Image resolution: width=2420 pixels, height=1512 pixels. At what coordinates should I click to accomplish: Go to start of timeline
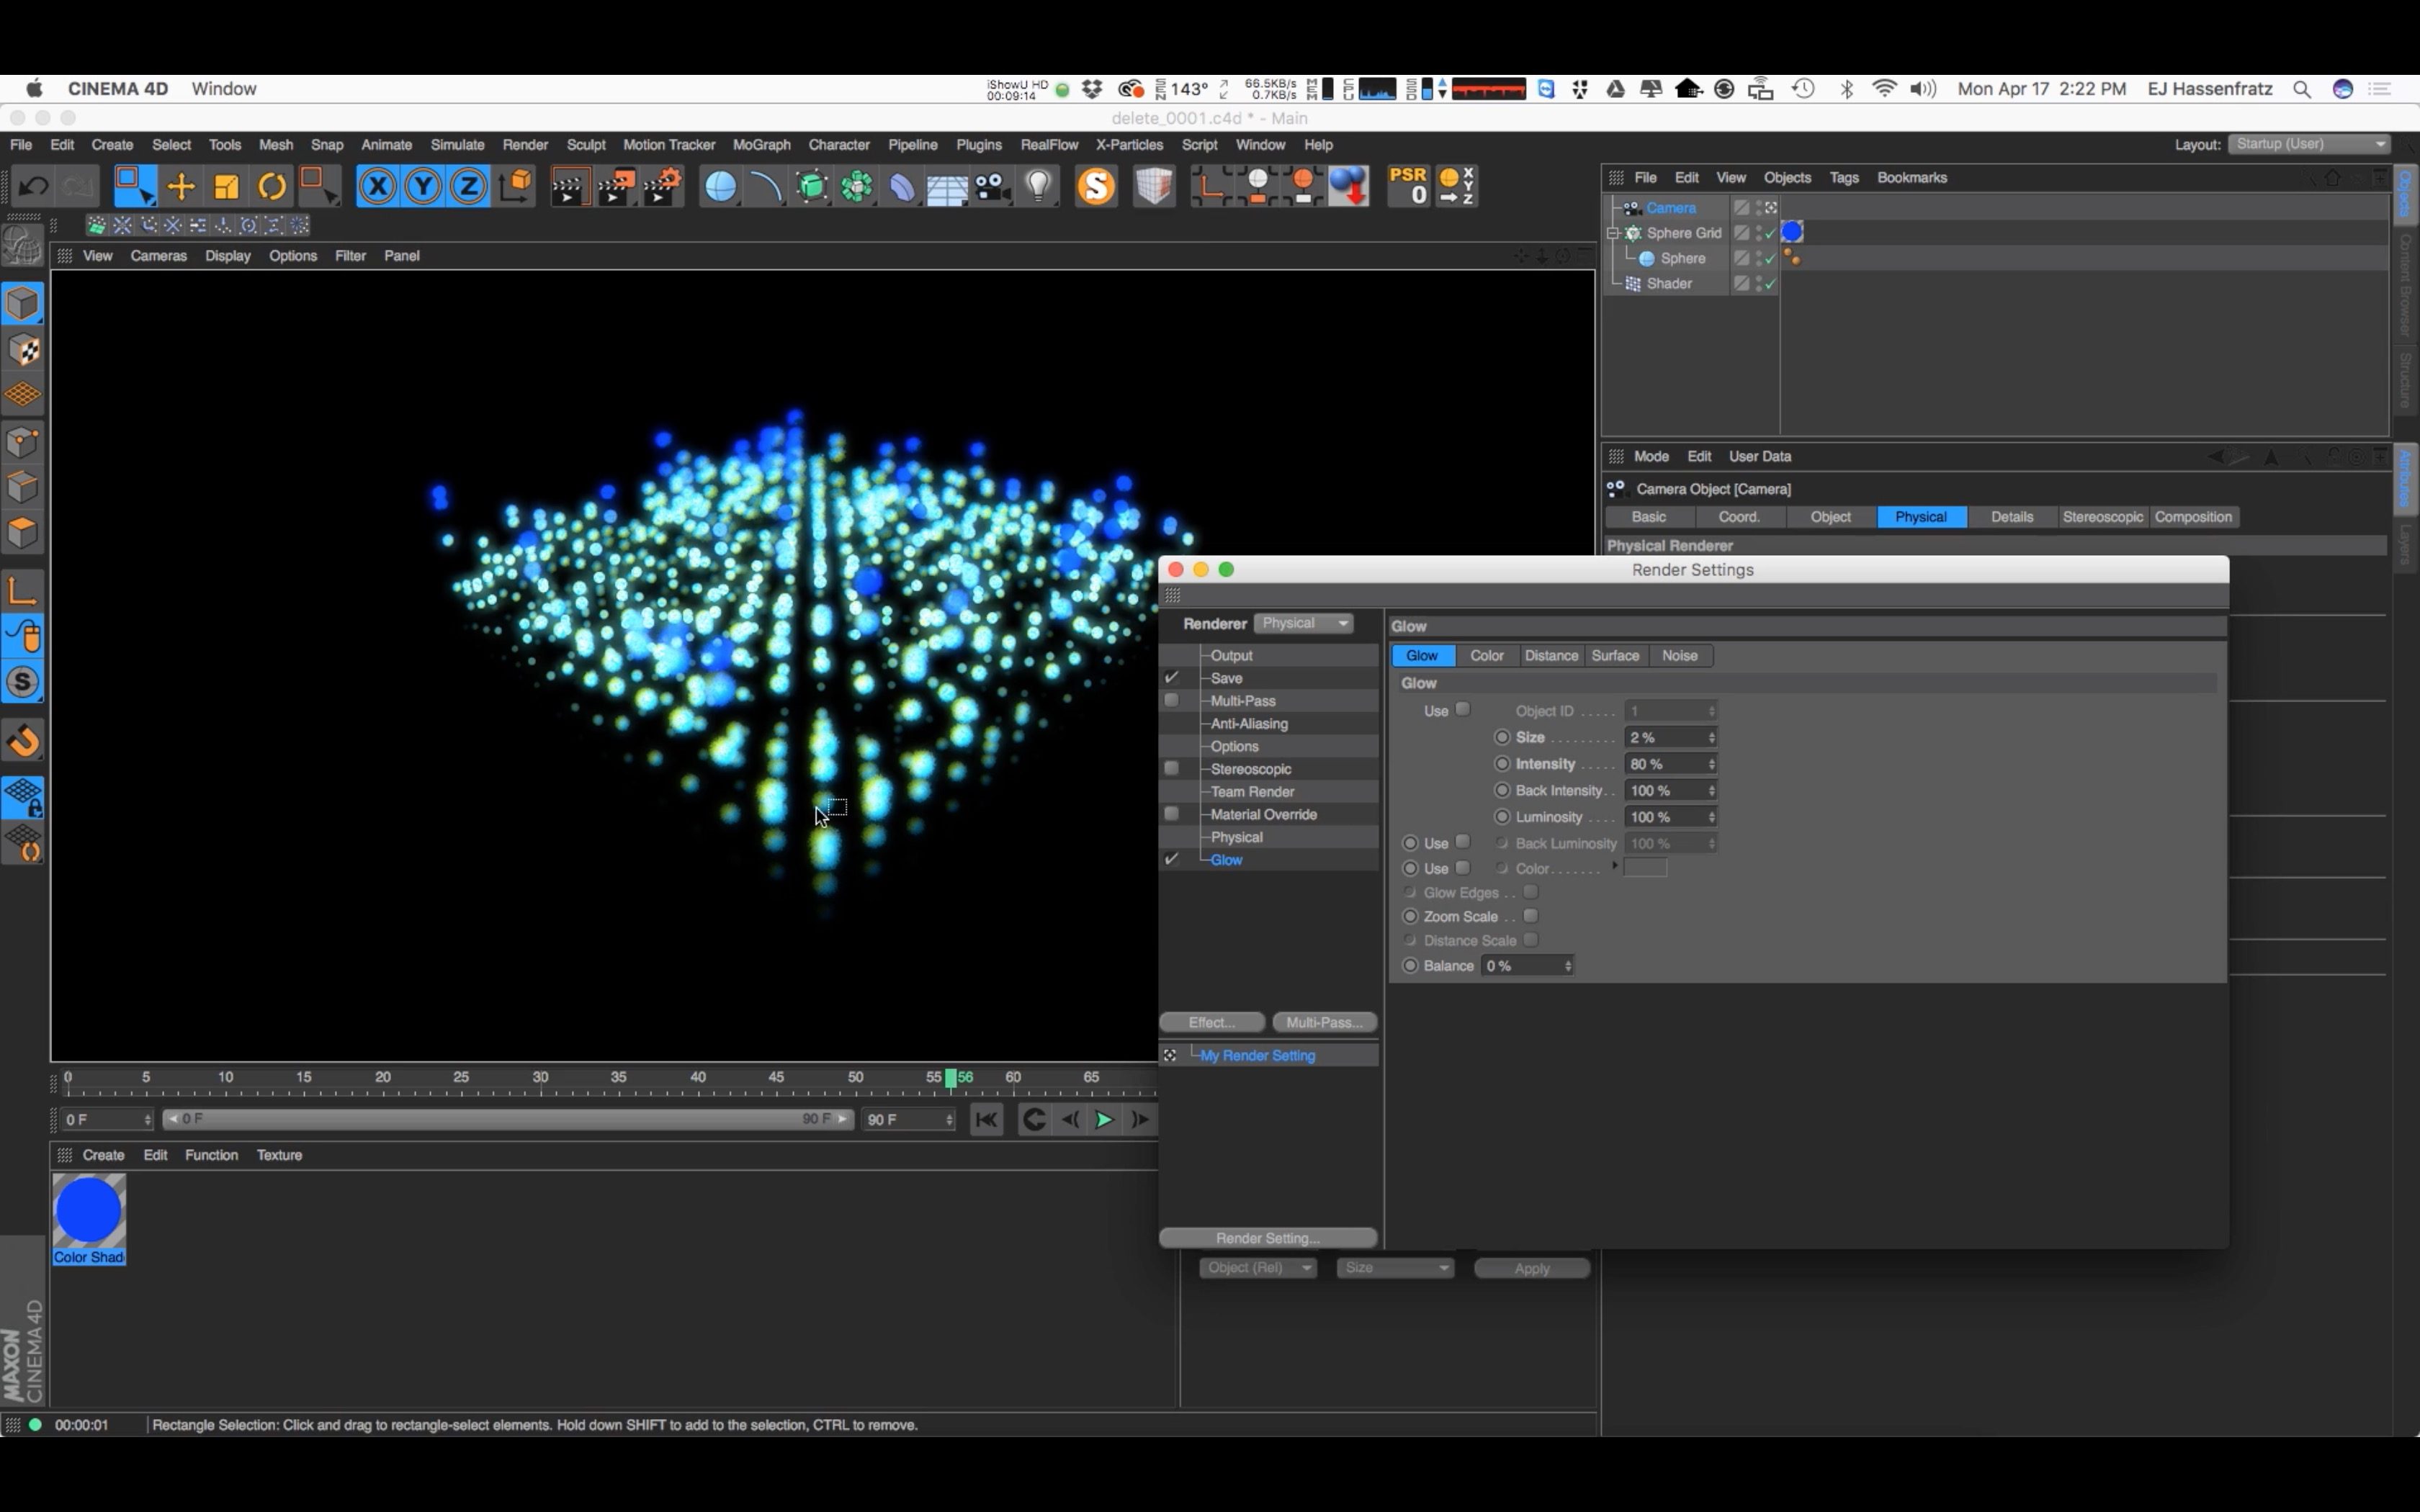click(986, 1120)
